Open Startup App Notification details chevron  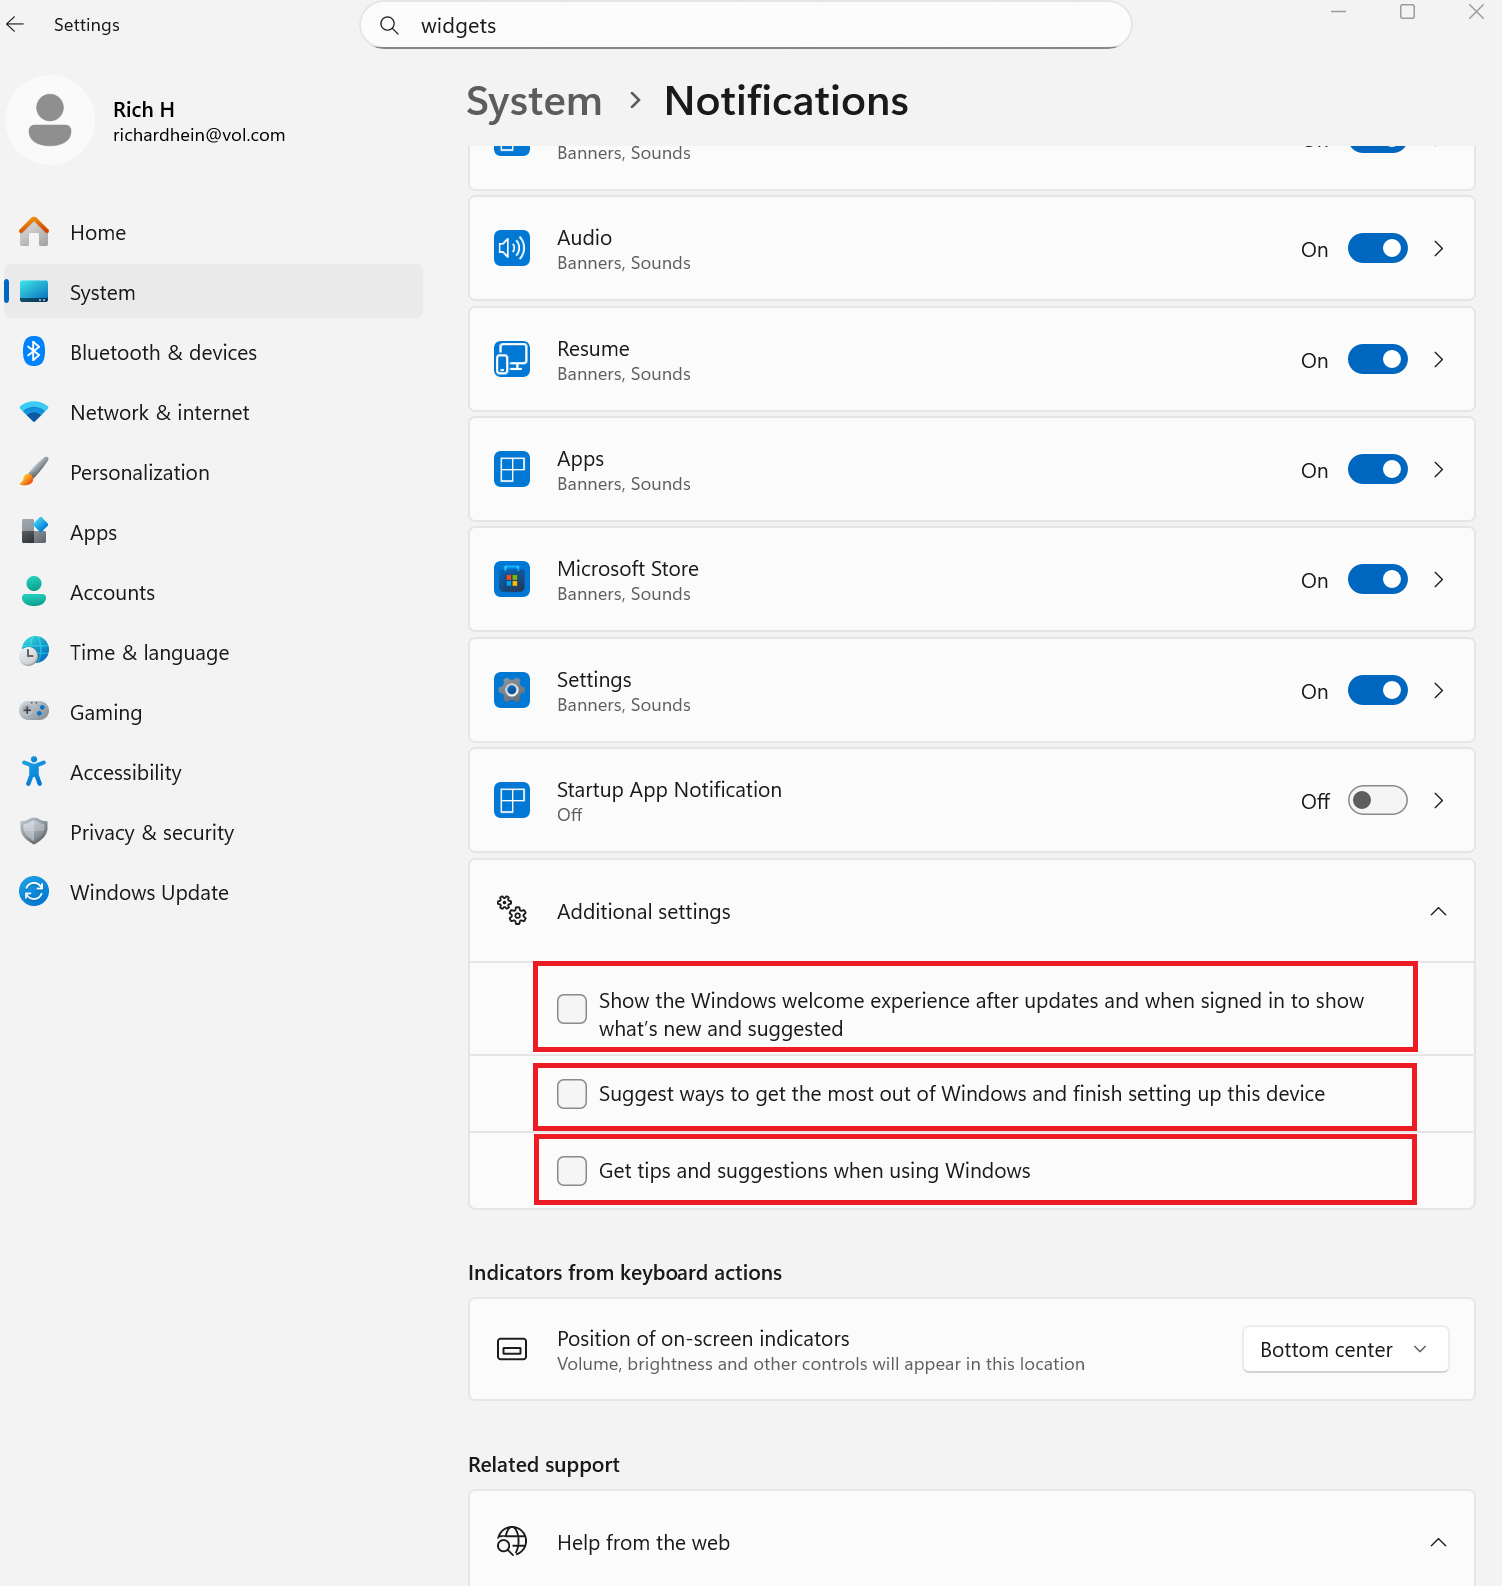(1439, 800)
